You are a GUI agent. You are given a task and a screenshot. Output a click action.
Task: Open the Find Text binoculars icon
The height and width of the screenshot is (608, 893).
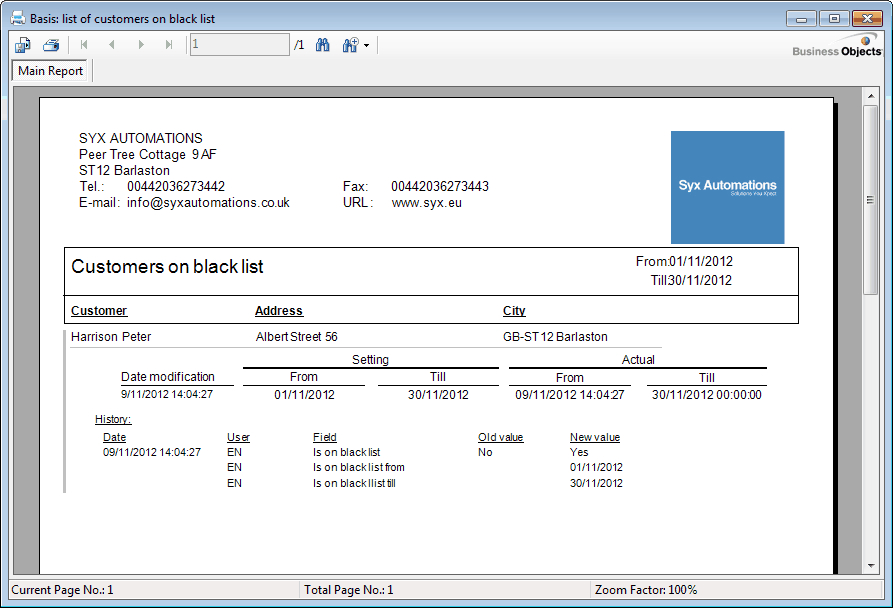(x=323, y=45)
